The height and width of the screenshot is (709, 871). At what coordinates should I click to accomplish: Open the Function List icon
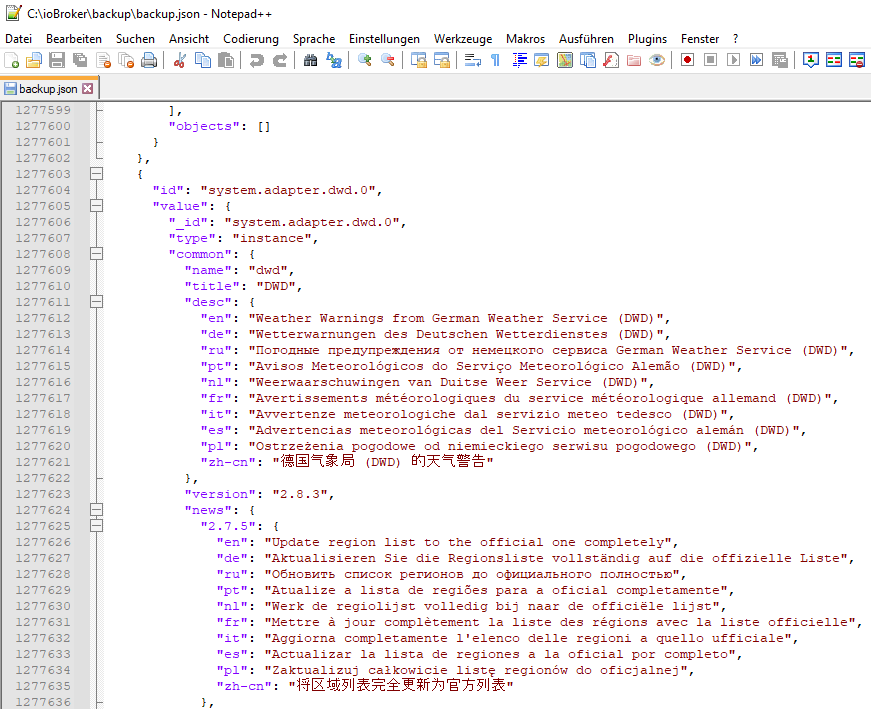click(x=610, y=60)
